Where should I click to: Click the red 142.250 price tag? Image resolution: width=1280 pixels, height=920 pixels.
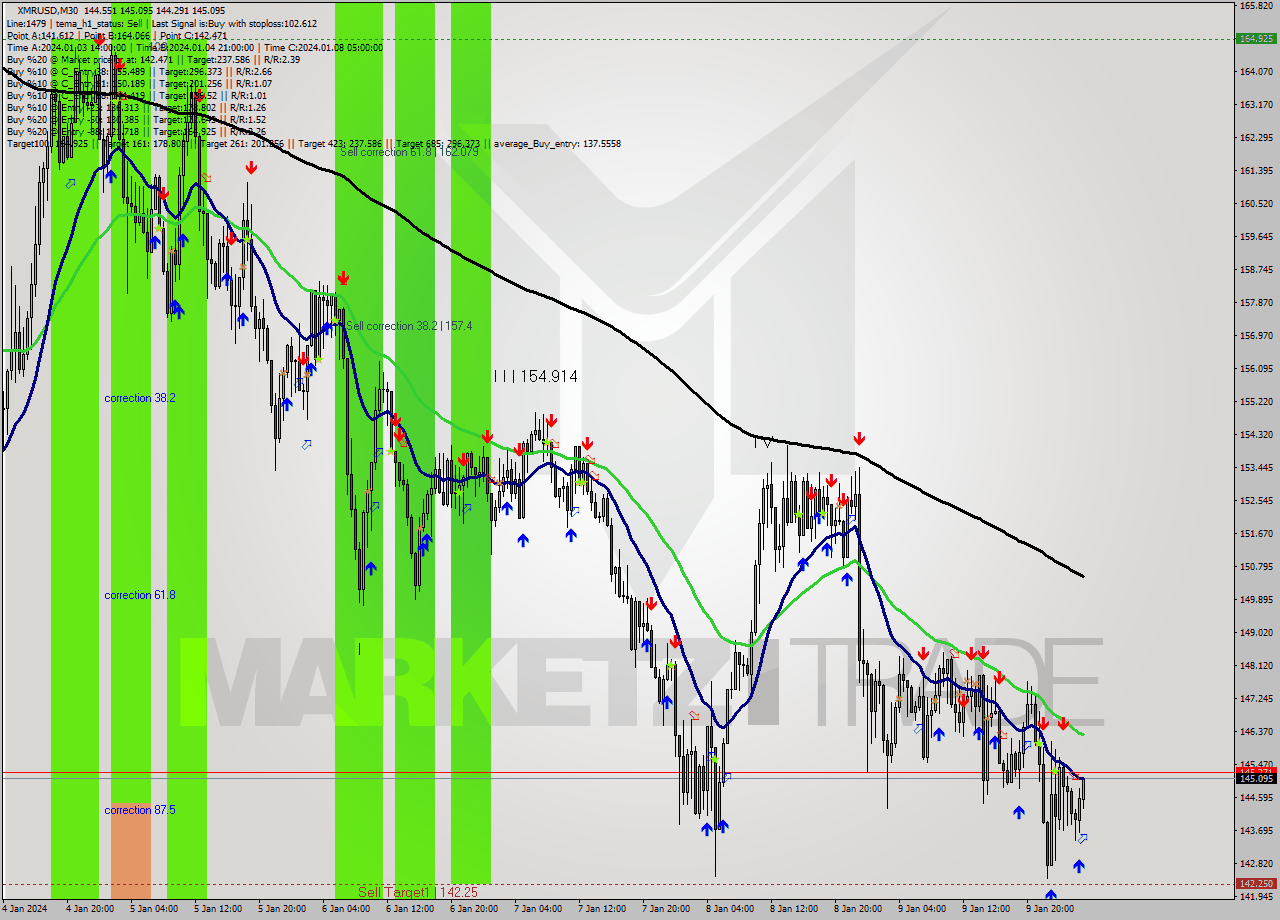(1255, 884)
